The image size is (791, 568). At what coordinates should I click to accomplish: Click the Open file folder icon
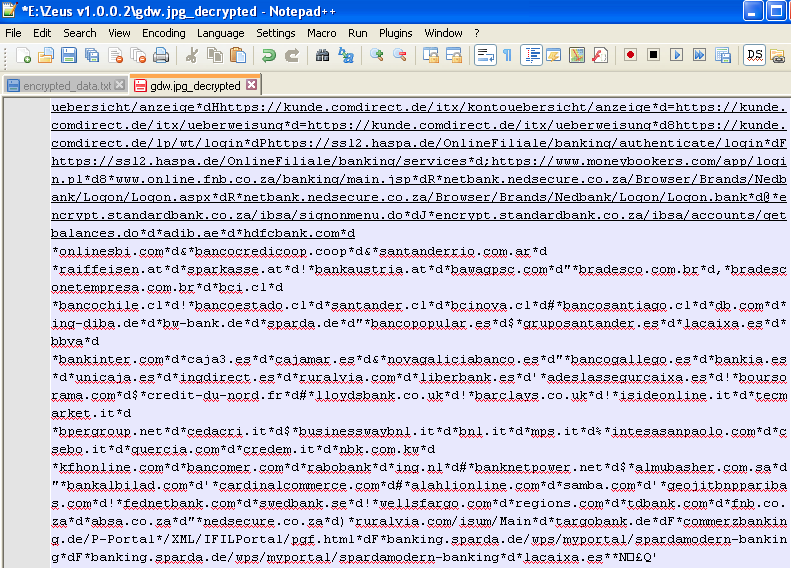46,55
